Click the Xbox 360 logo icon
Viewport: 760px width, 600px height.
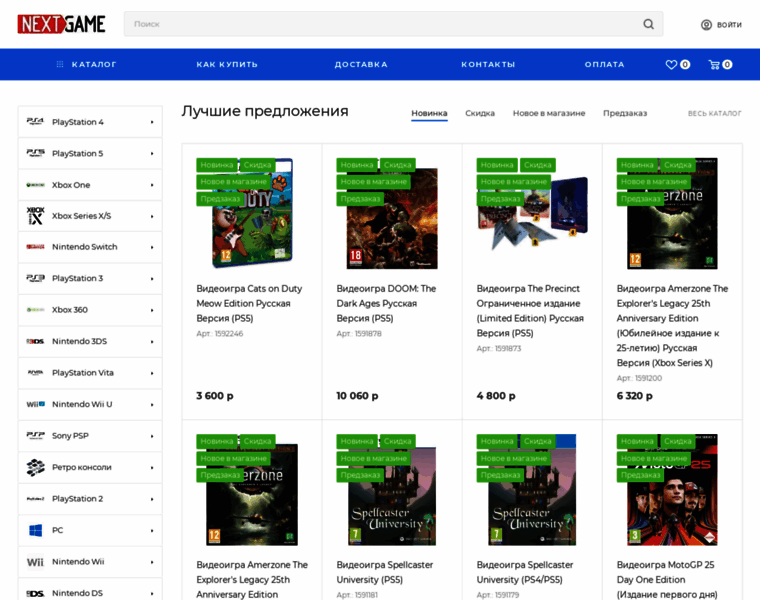pos(35,310)
